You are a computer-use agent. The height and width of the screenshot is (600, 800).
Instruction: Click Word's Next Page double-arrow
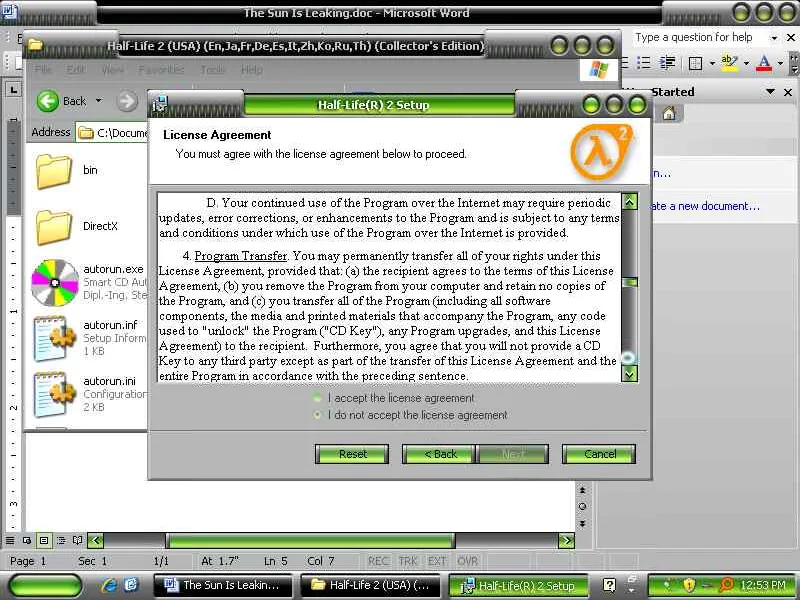click(x=583, y=524)
